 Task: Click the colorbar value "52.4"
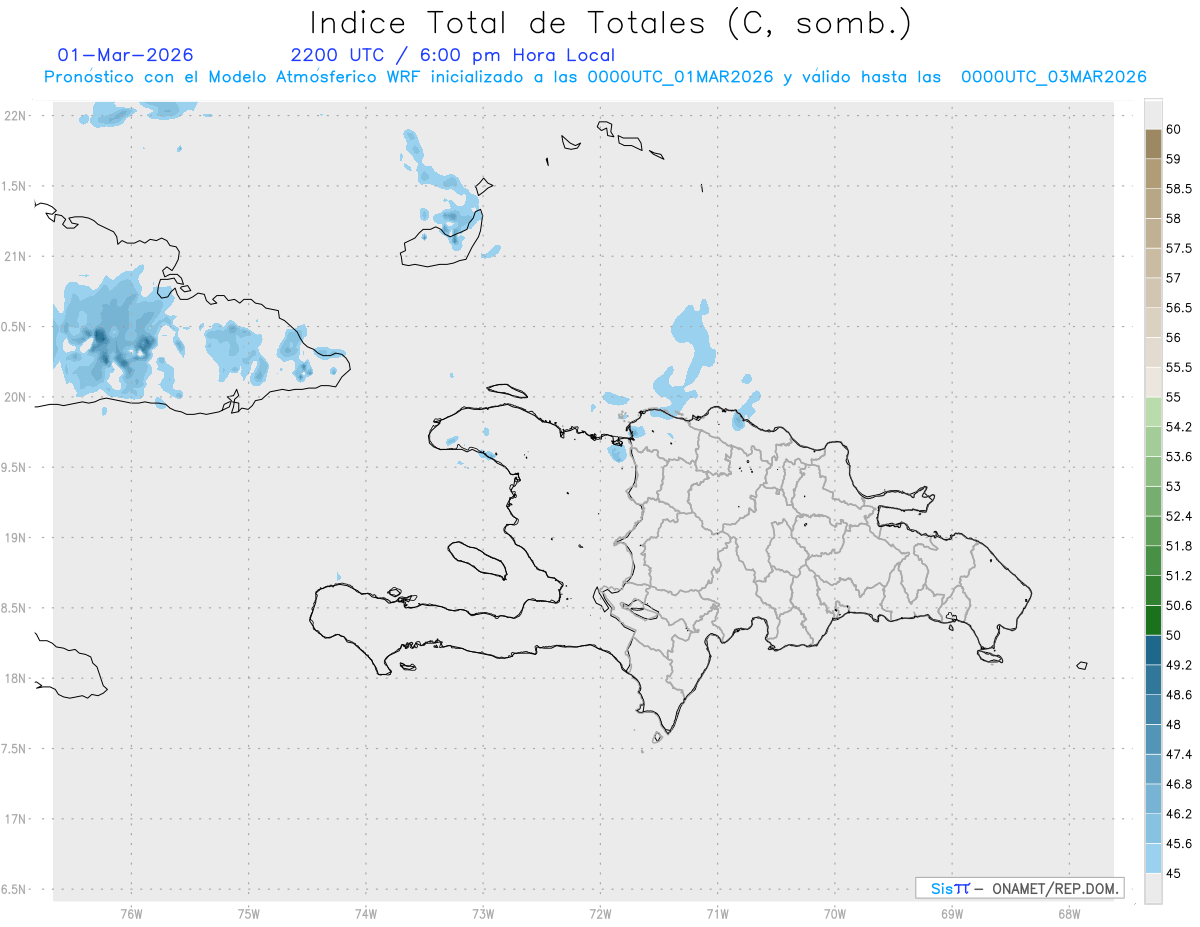tap(1179, 516)
